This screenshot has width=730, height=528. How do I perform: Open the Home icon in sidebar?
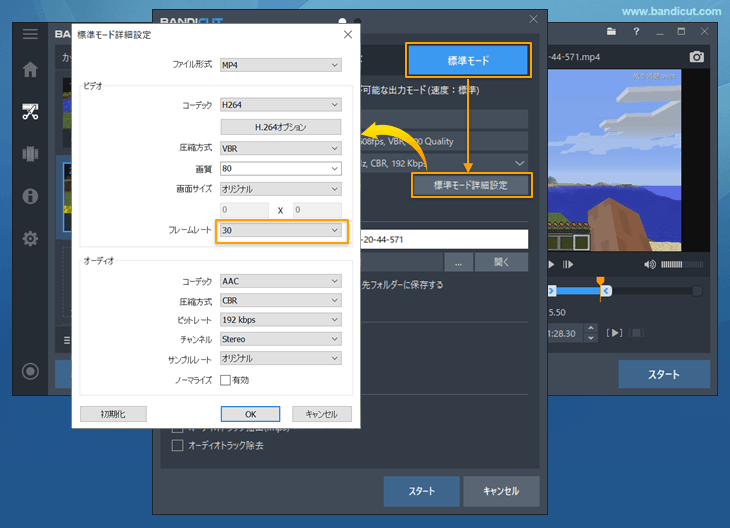pyautogui.click(x=31, y=70)
